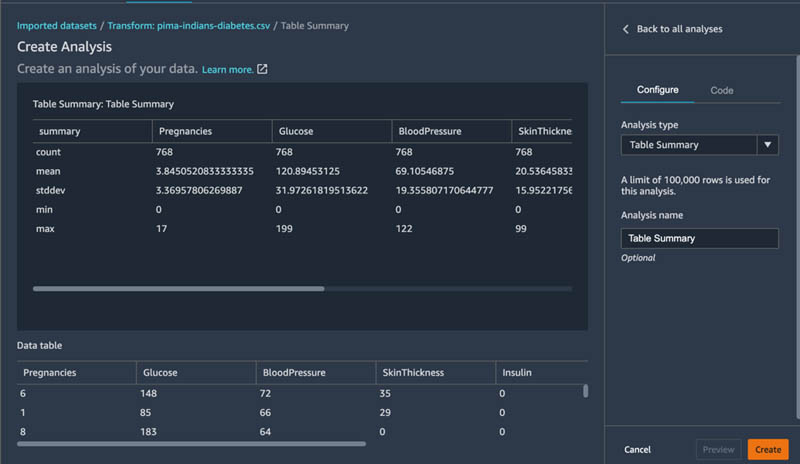Click the truncated SkinThickness summary header
This screenshot has width=800, height=464.
click(544, 131)
